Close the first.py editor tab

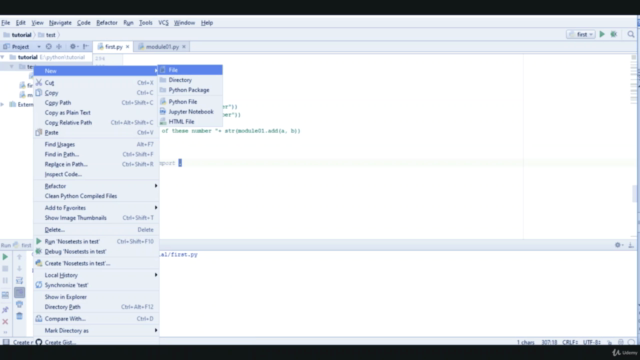pos(127,47)
